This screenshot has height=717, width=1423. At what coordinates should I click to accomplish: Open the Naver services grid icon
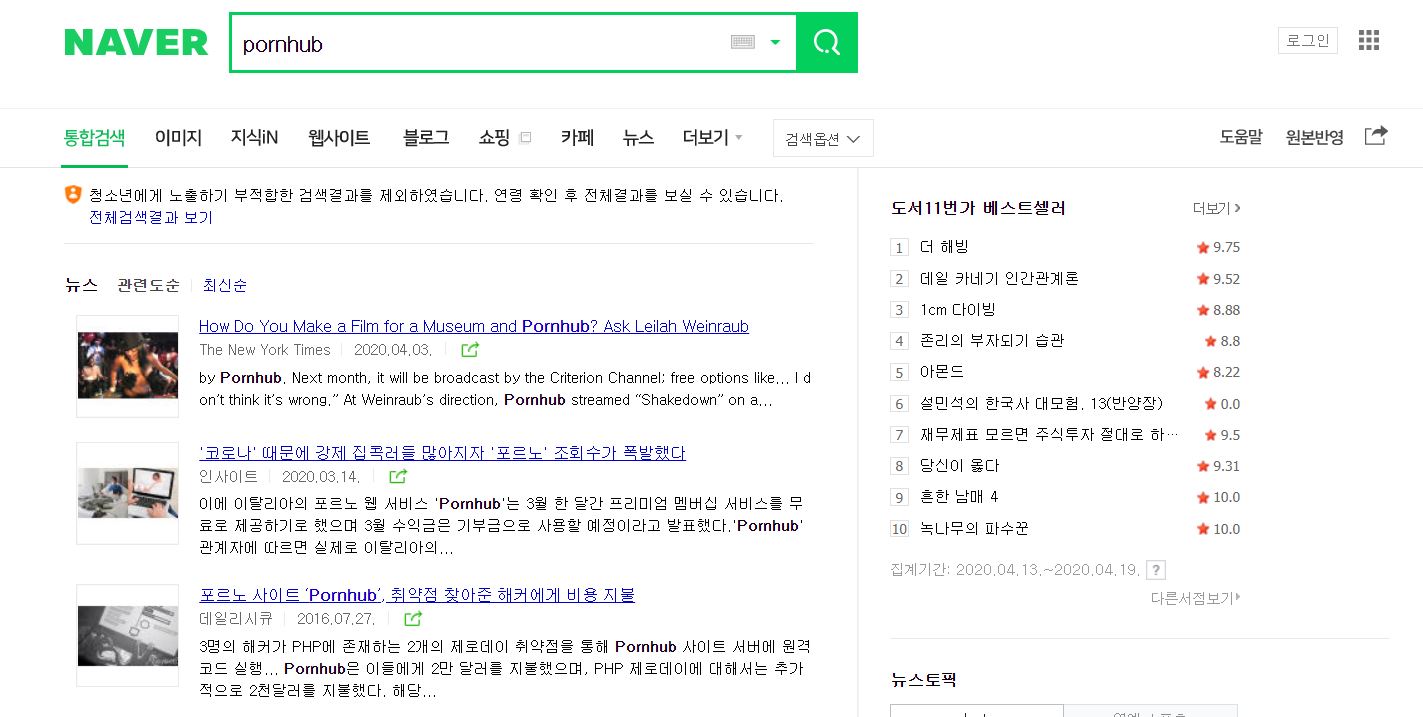tap(1369, 40)
